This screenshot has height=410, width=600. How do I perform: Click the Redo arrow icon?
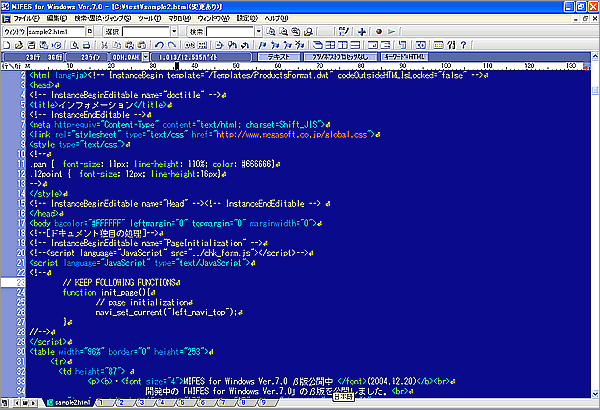click(x=172, y=45)
